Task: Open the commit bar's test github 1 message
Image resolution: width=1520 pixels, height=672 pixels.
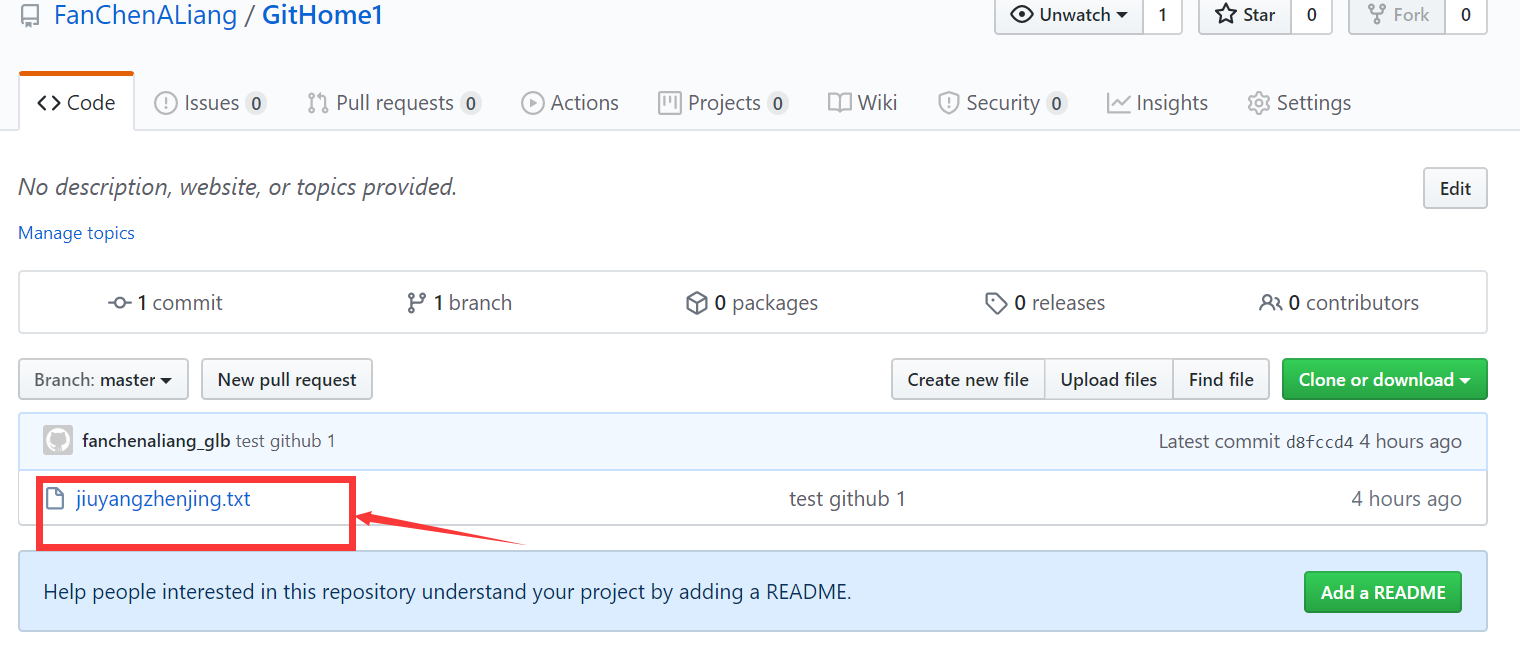Action: [x=286, y=441]
